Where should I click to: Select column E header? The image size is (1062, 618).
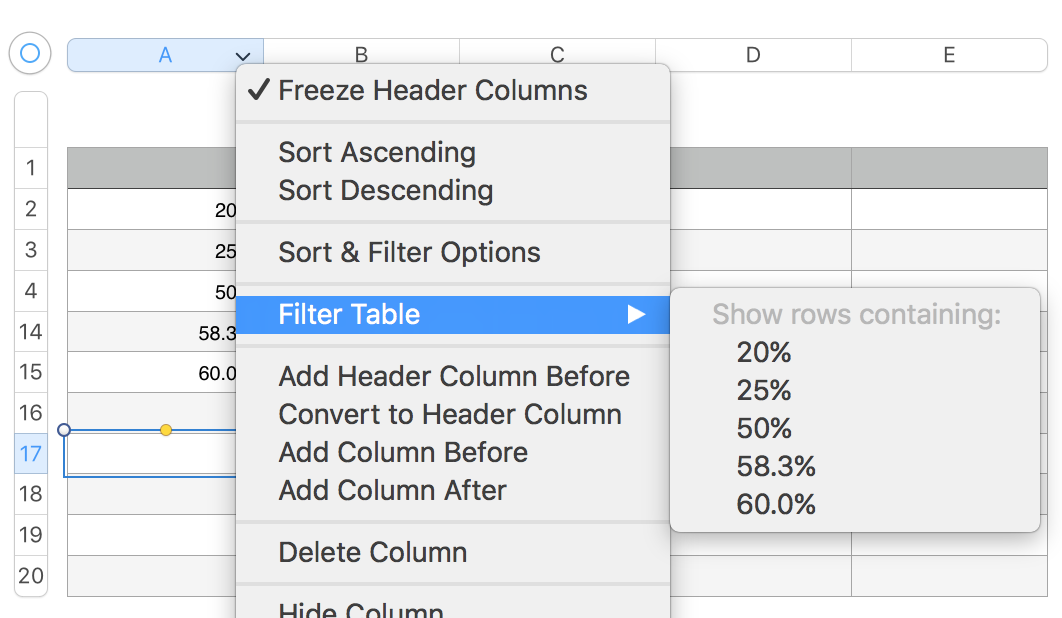[x=948, y=56]
